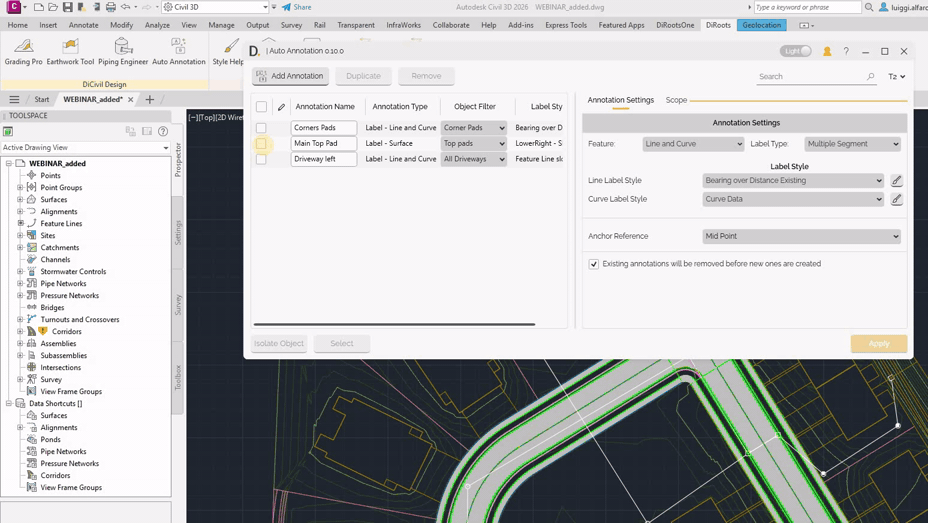Open the Annotate ribbon tab
928x523 pixels.
(83, 25)
